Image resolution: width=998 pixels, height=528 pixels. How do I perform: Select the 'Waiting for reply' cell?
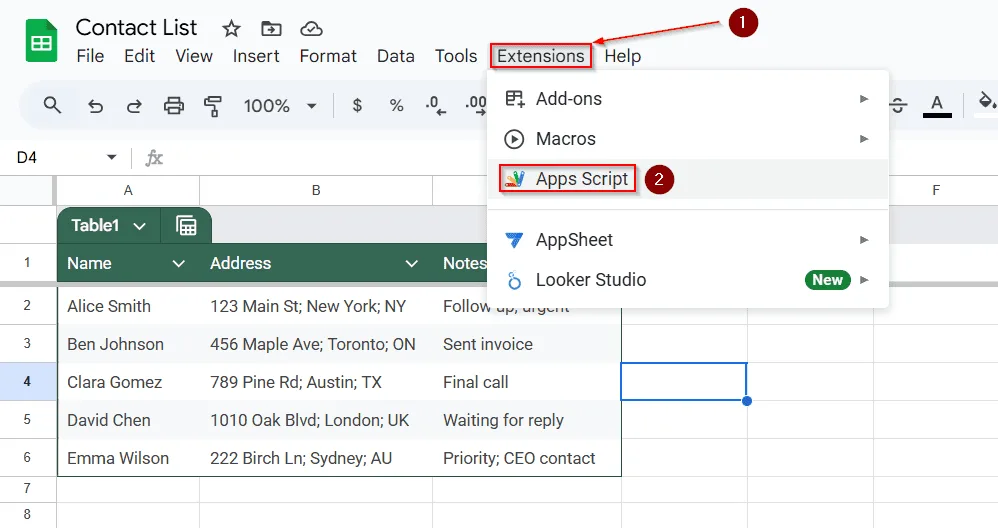pos(526,420)
